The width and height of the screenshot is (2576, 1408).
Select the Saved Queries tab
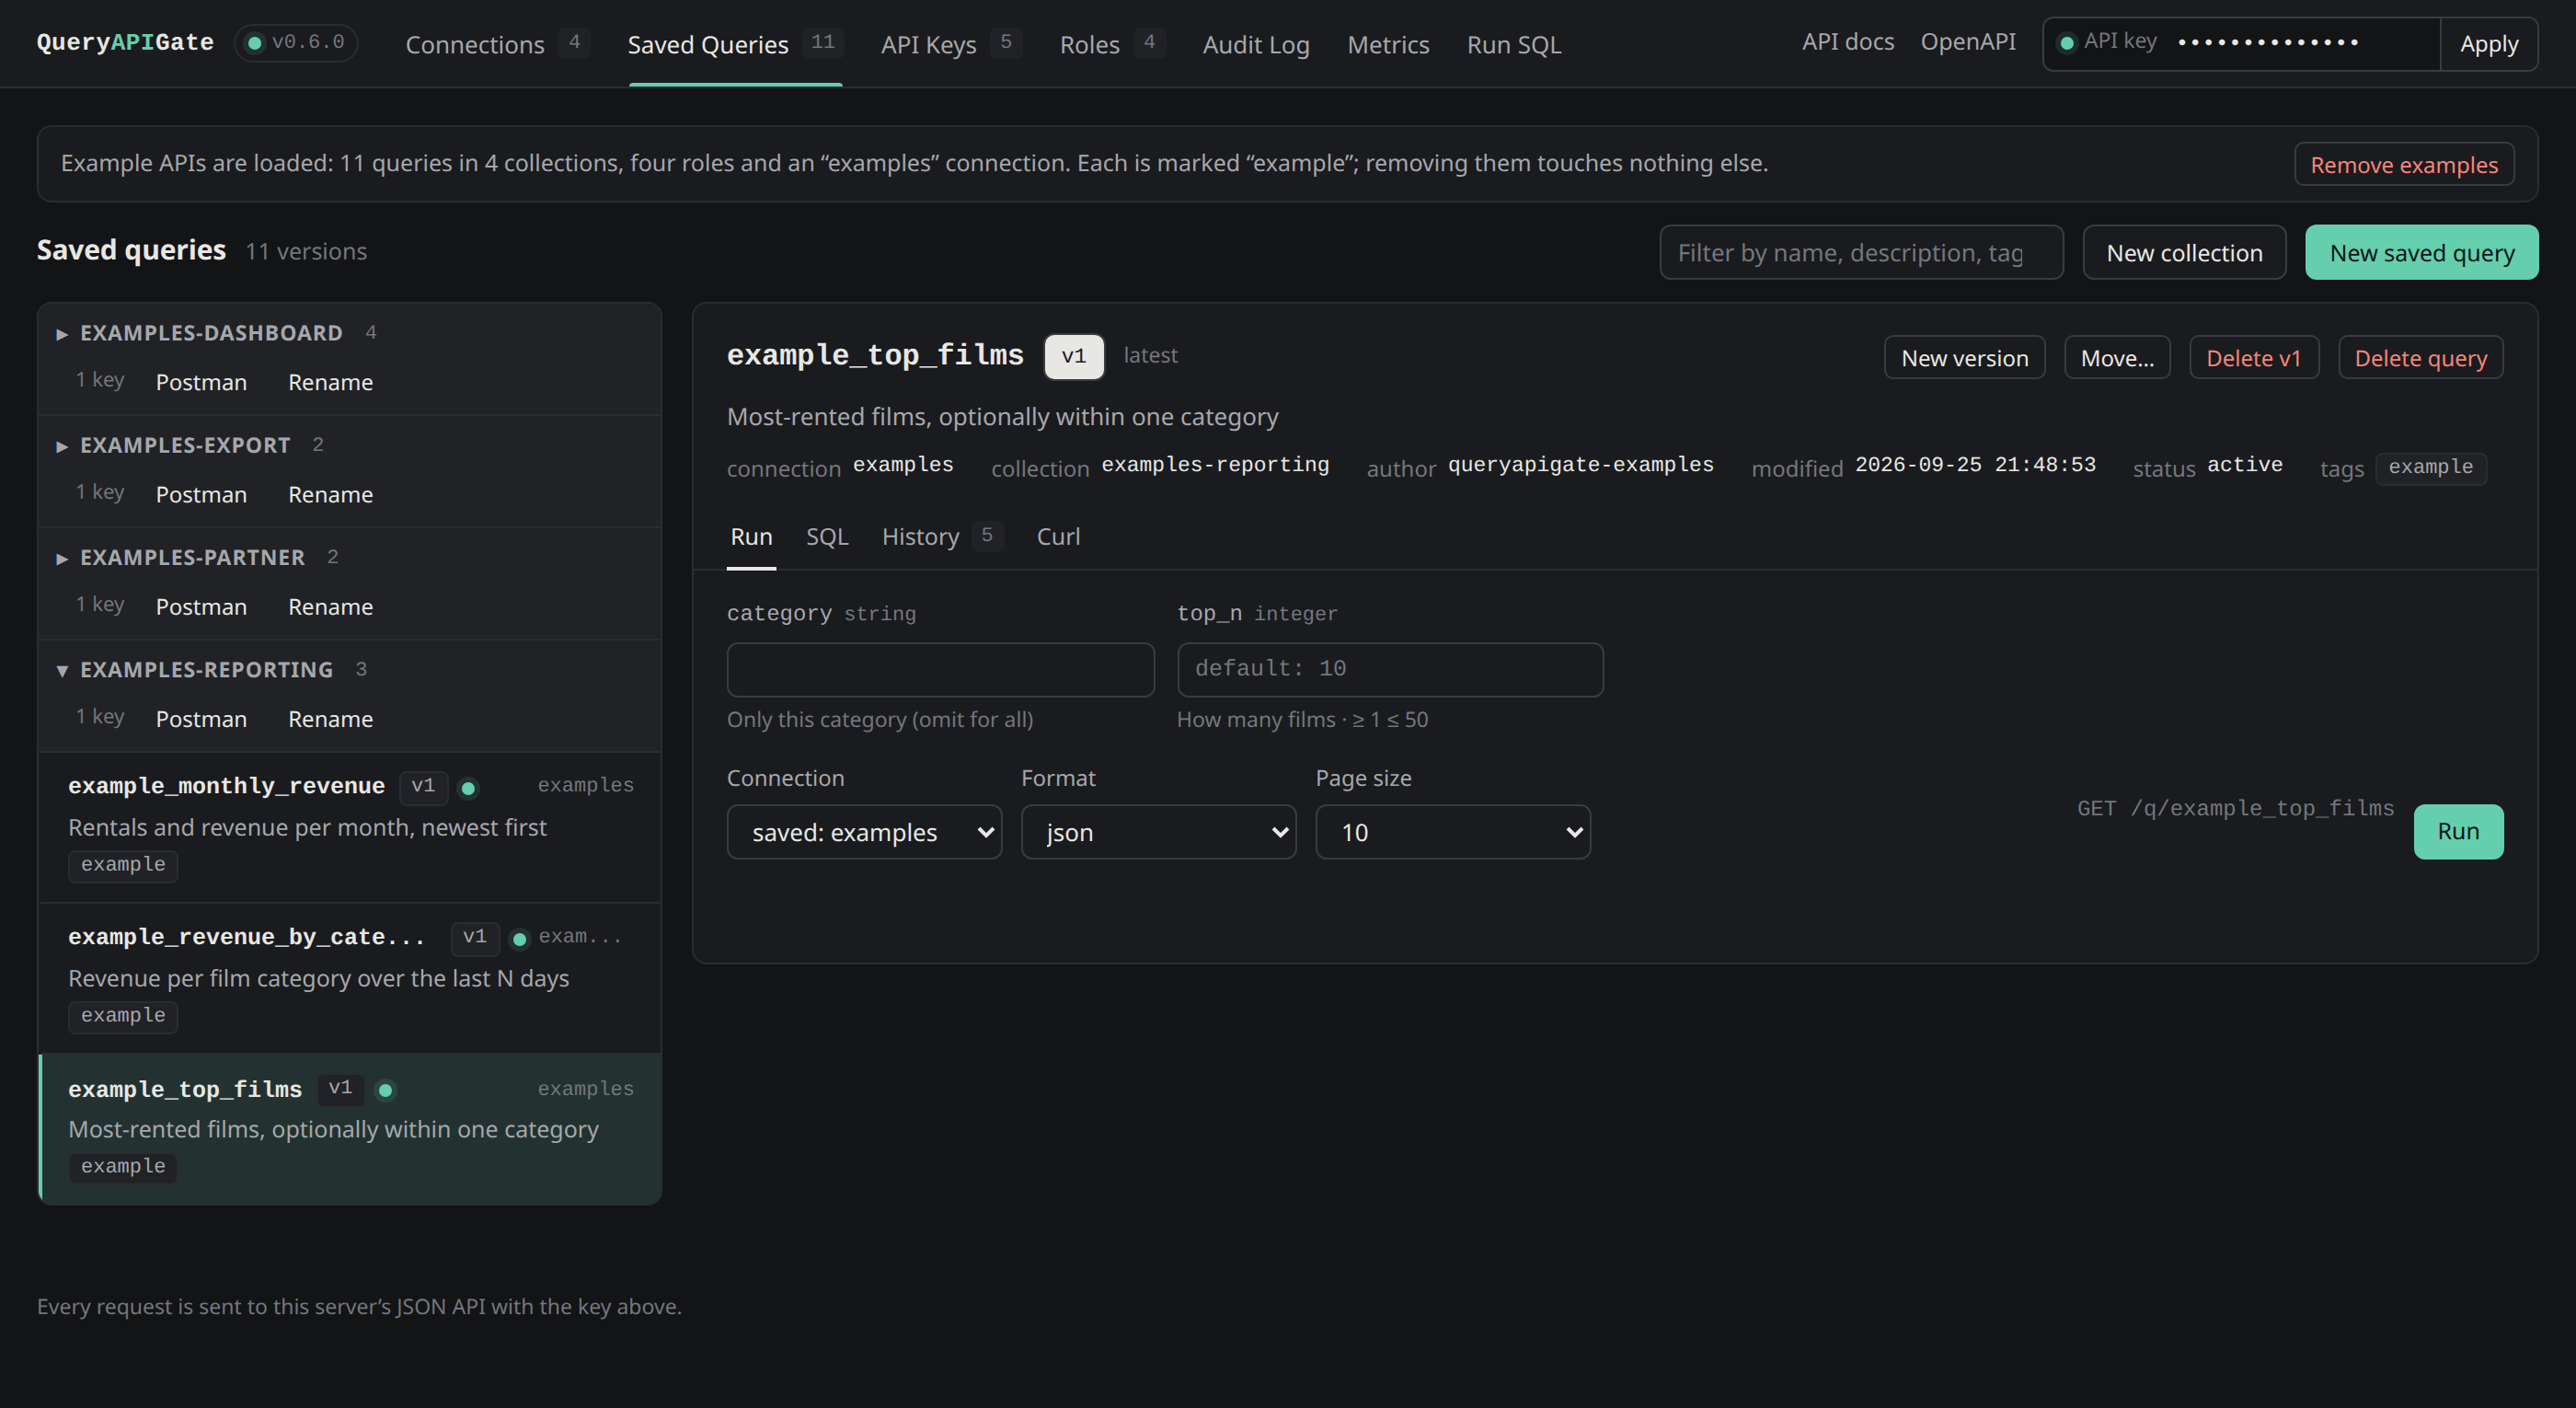[x=735, y=44]
